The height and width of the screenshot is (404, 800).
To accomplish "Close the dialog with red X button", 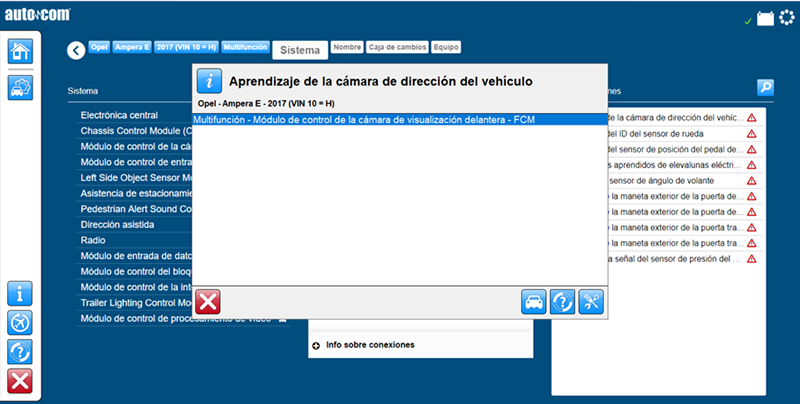I will point(208,301).
